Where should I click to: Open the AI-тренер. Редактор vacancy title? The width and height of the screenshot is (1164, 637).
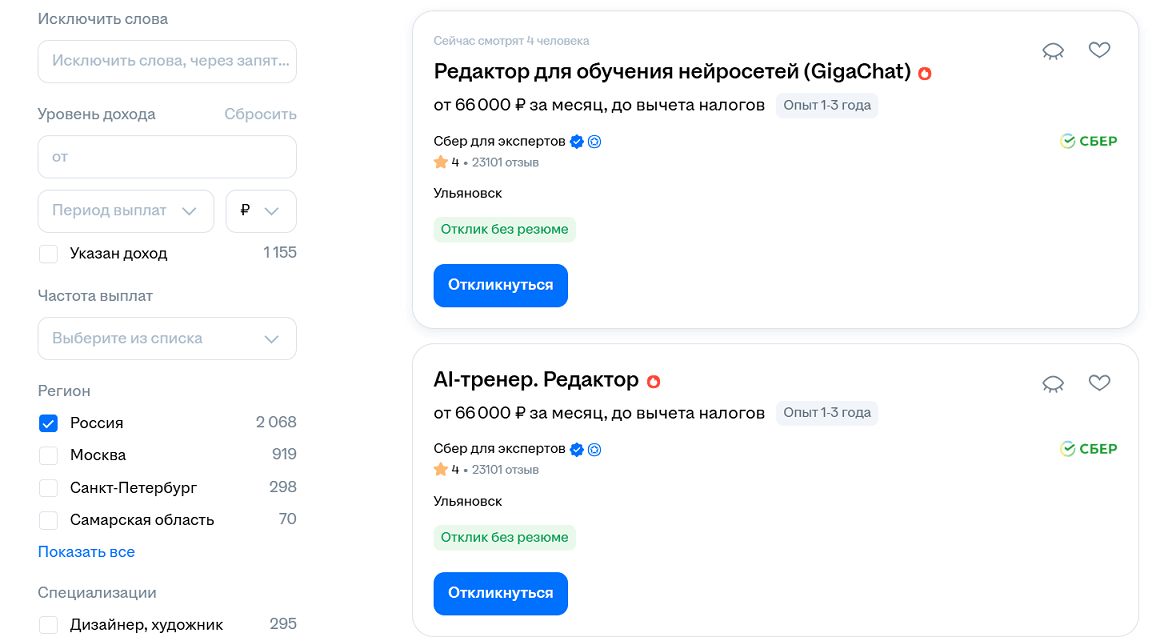click(x=535, y=380)
